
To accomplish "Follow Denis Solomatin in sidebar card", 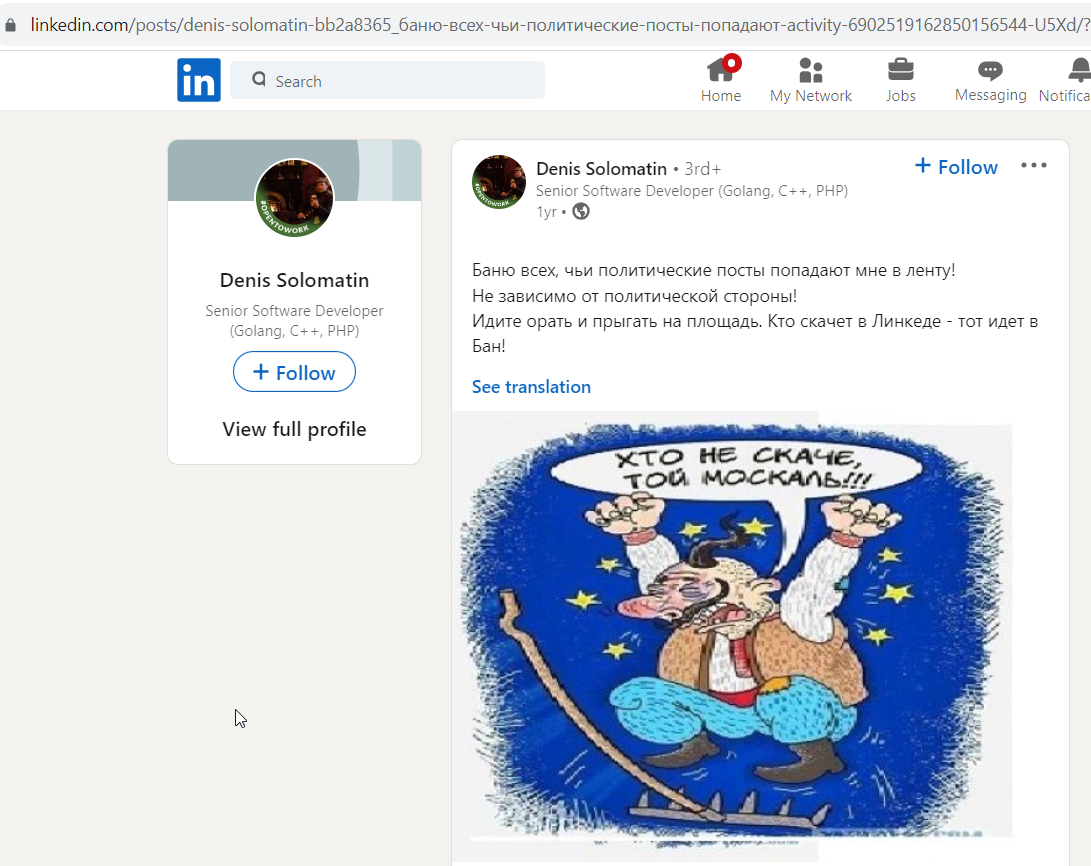I will point(294,372).
